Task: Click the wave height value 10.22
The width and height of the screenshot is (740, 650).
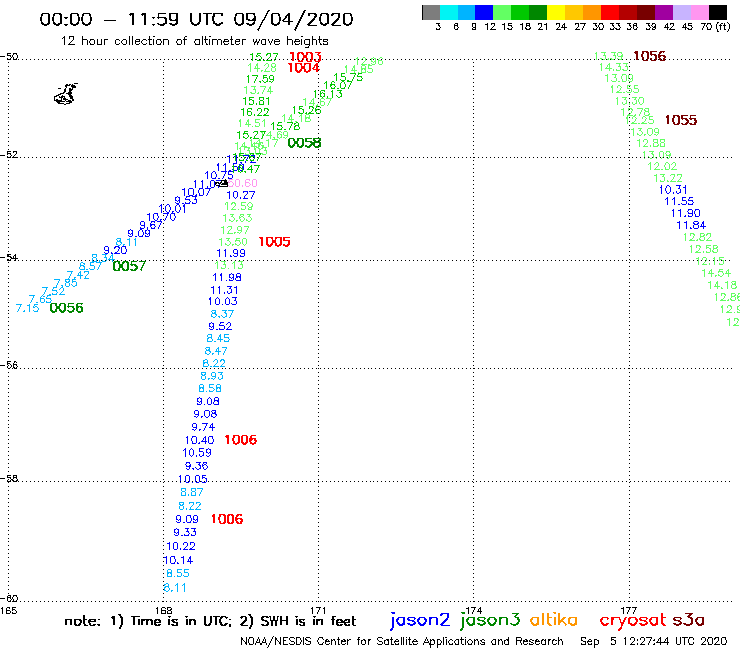Action: pyautogui.click(x=181, y=546)
